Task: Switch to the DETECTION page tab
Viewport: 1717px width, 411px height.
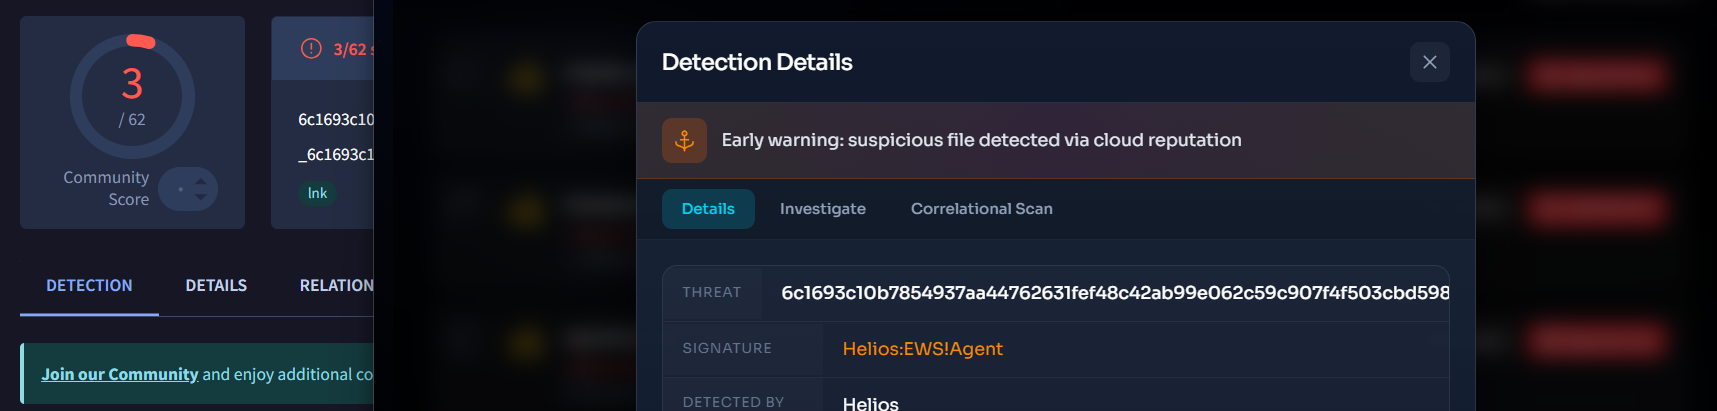Action: 89,286
